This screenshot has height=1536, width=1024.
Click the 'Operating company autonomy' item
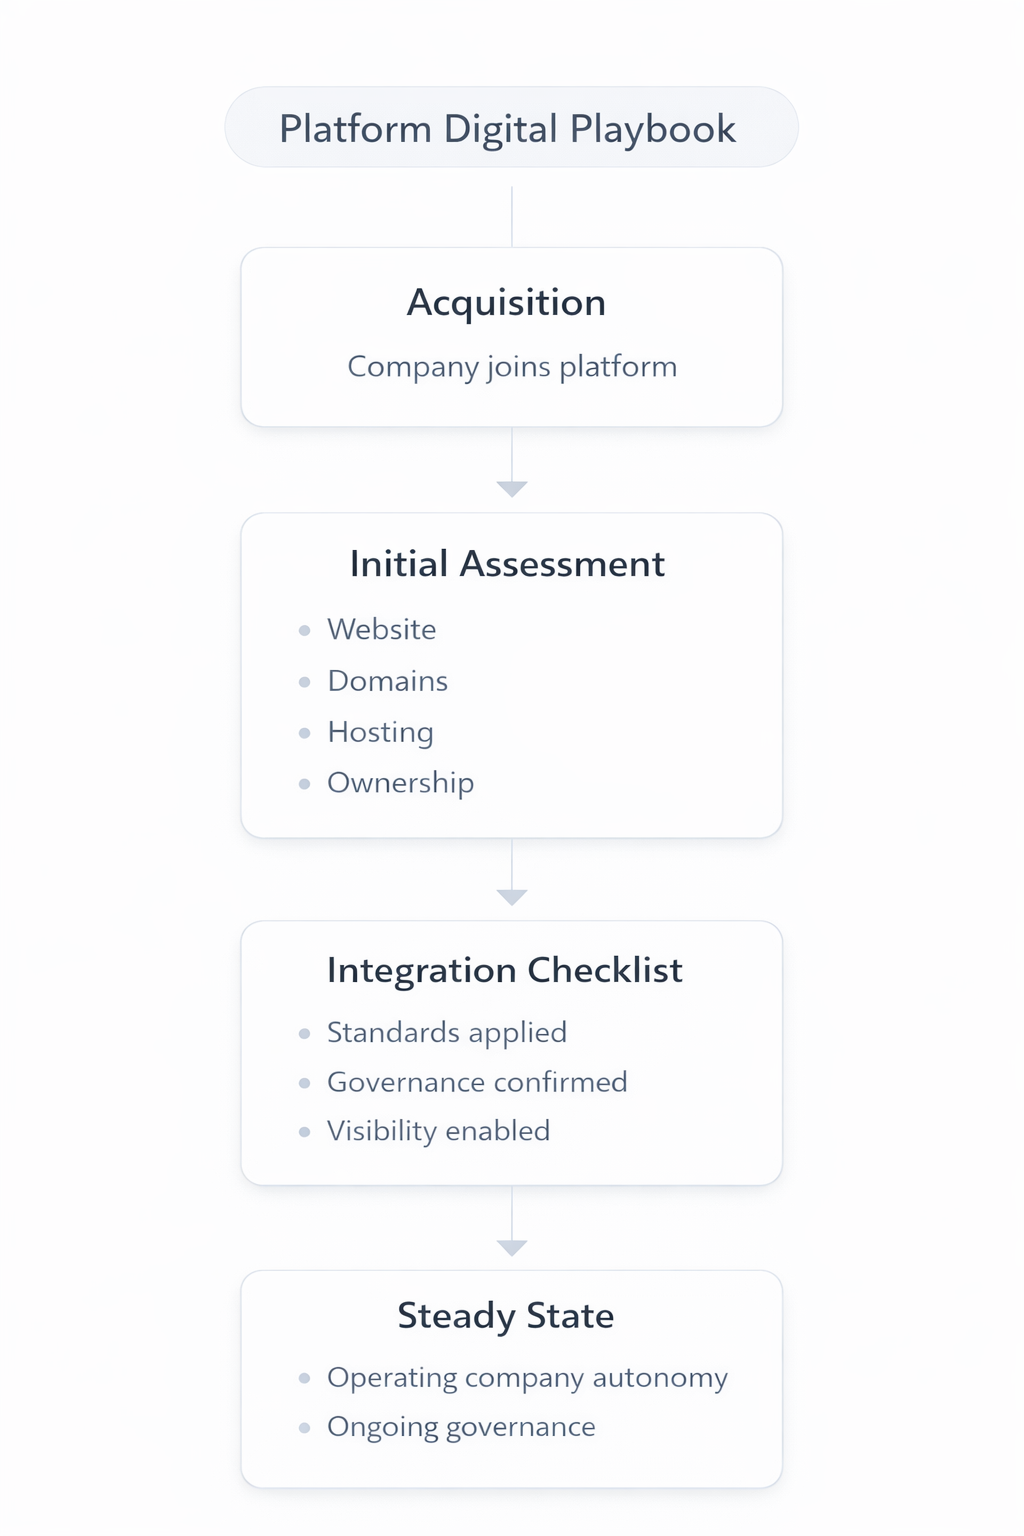(527, 1378)
